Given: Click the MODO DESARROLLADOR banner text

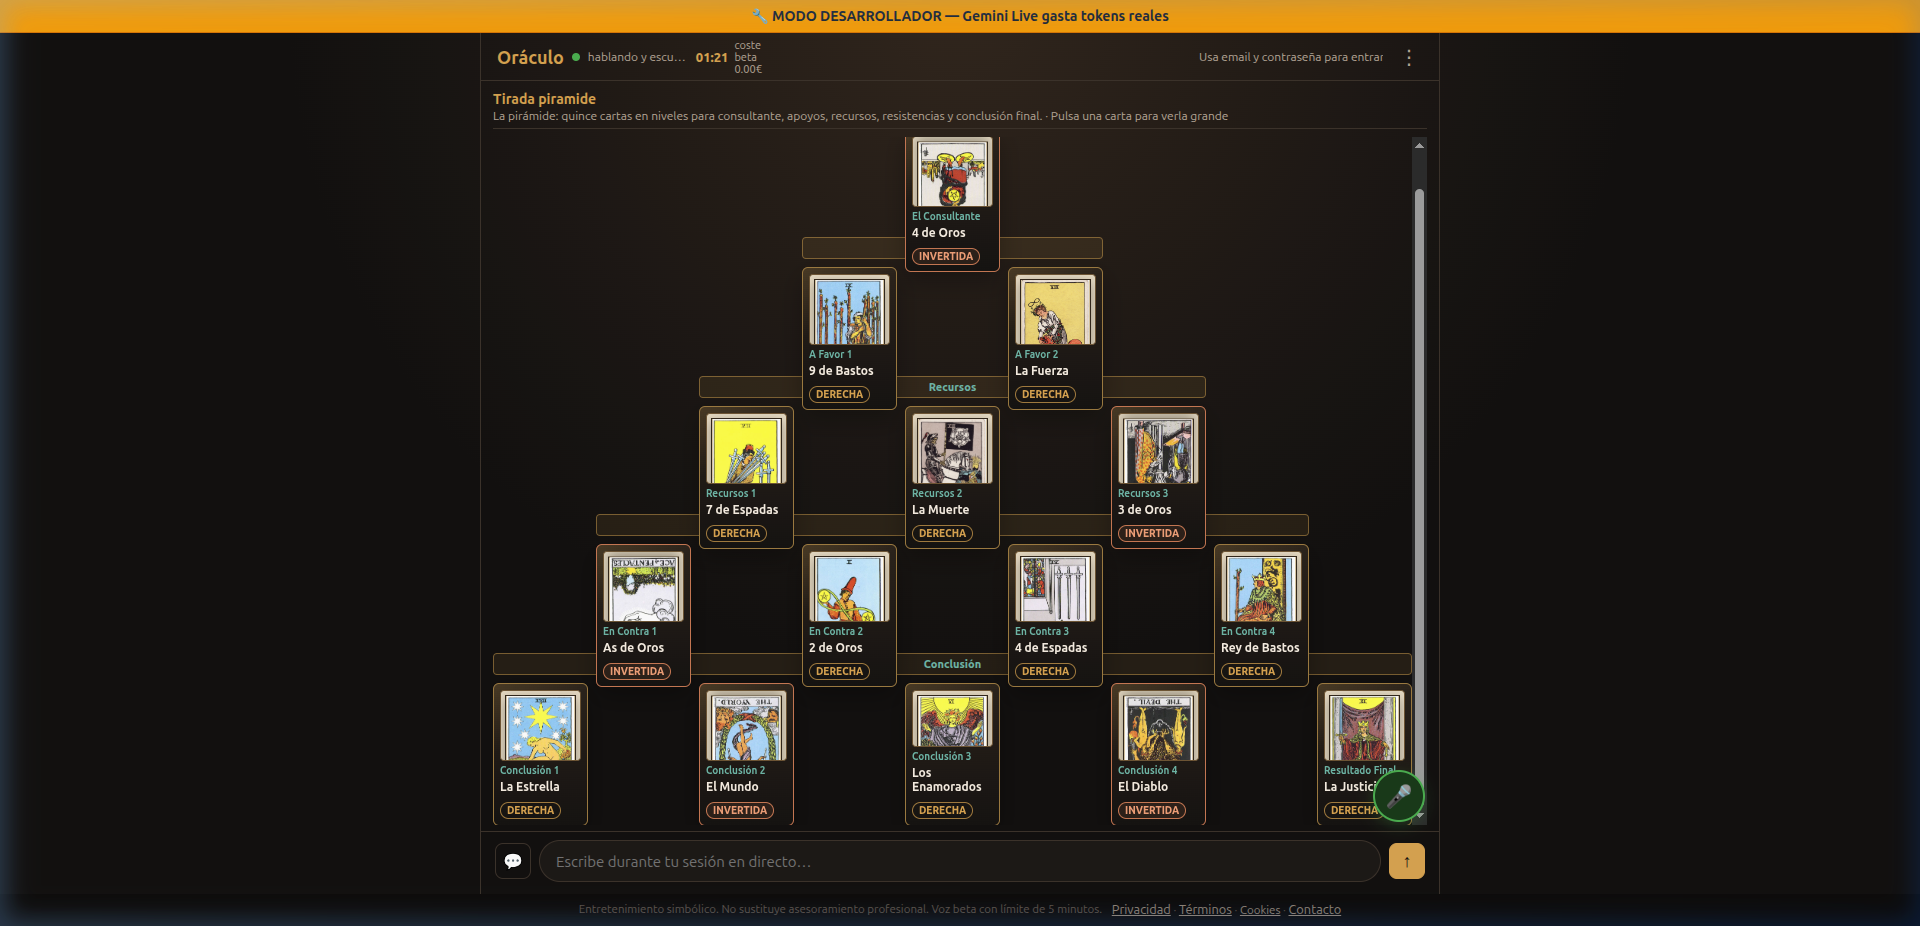Looking at the screenshot, I should 960,16.
